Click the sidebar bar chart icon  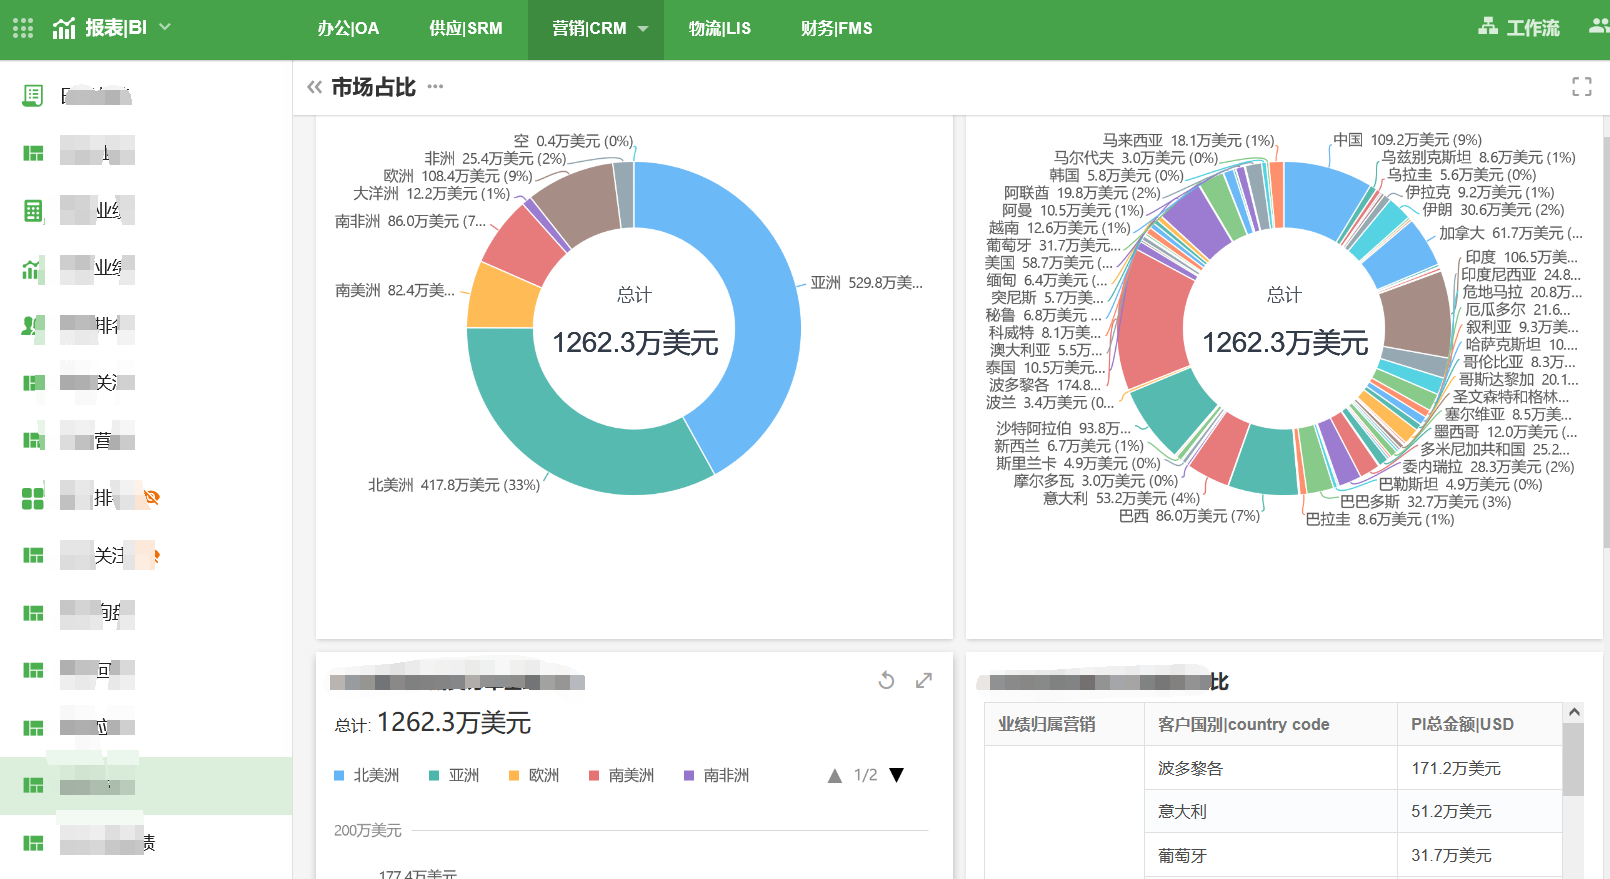pos(32,269)
